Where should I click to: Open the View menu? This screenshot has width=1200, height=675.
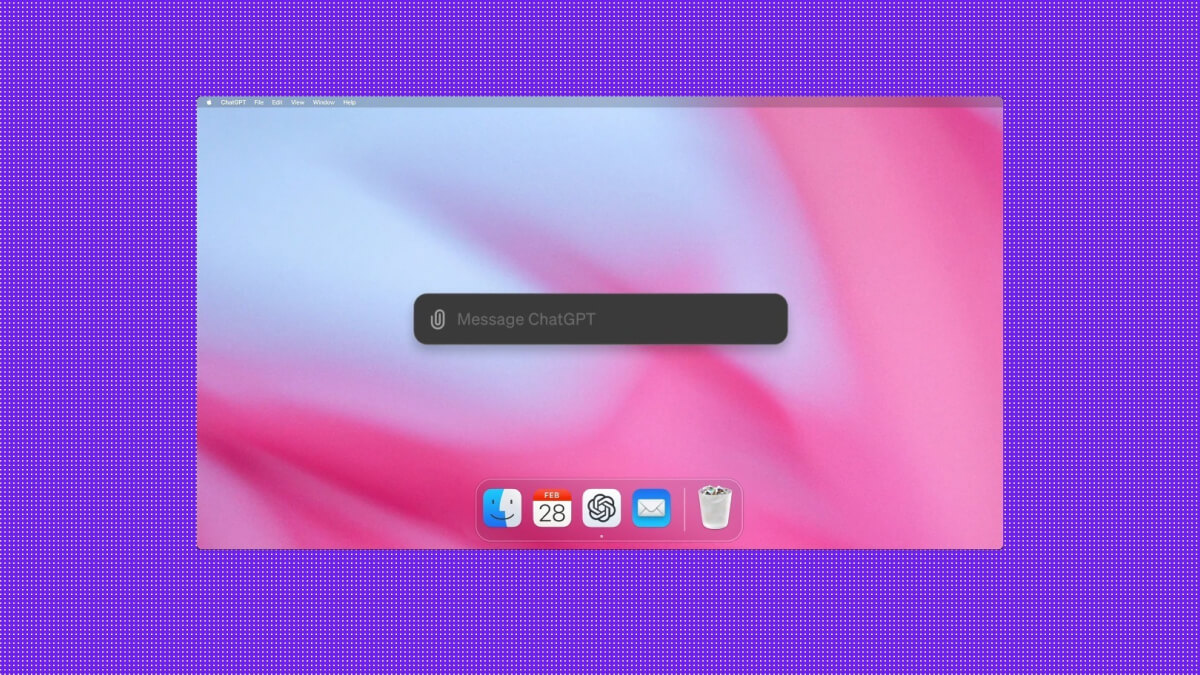(x=297, y=102)
